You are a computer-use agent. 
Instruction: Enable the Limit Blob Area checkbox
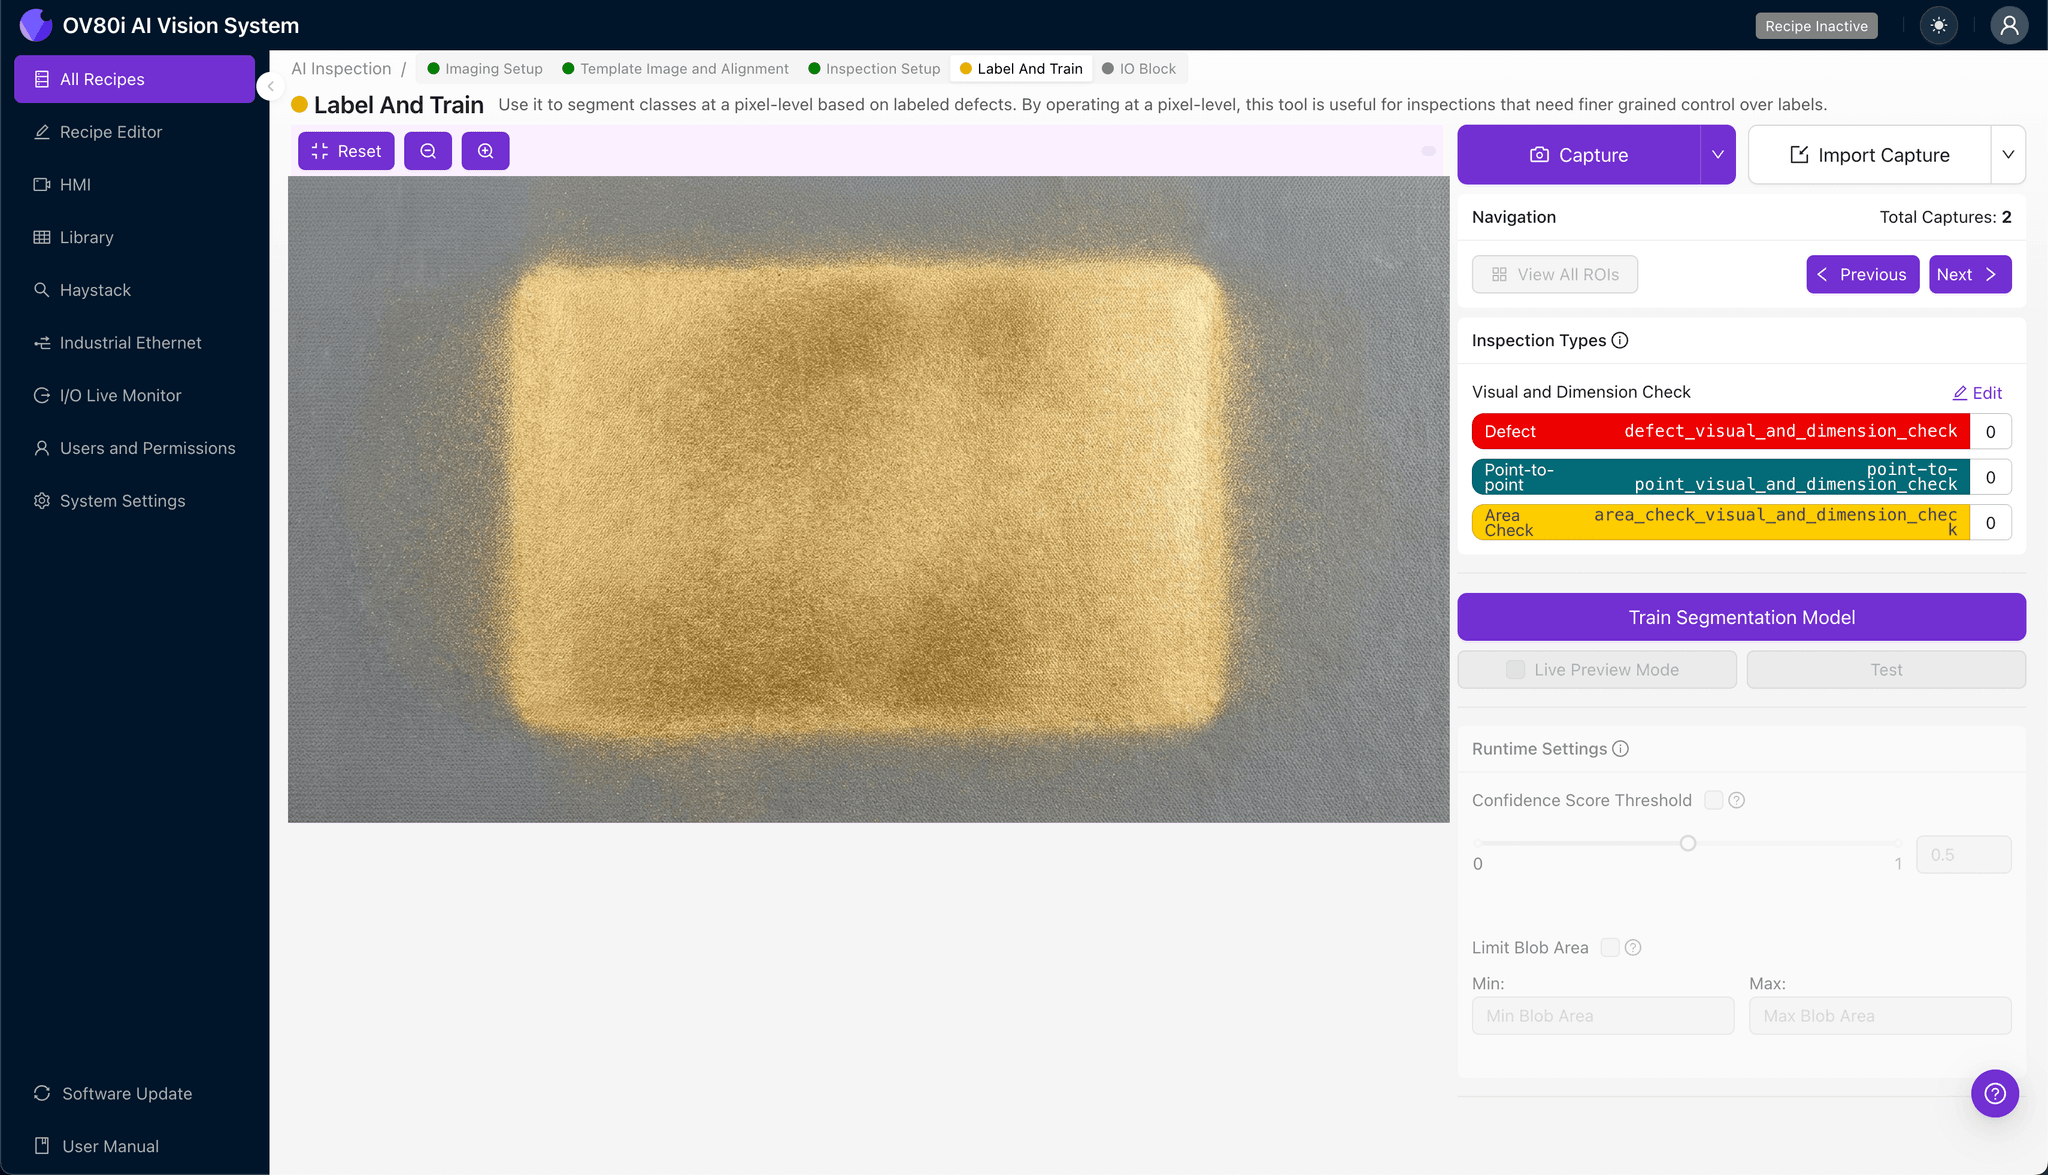tap(1610, 948)
